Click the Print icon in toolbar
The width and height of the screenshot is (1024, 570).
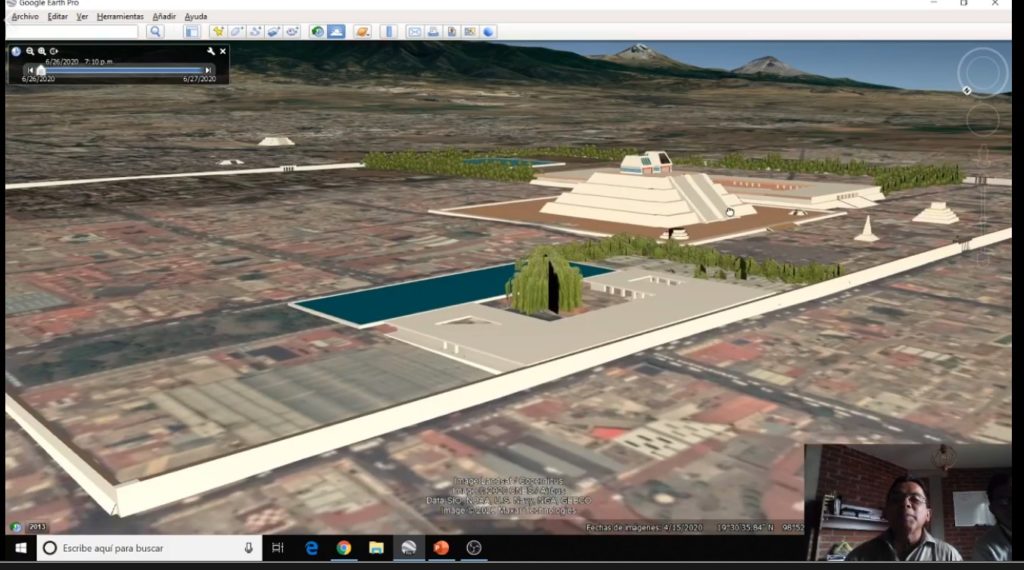pyautogui.click(x=434, y=32)
